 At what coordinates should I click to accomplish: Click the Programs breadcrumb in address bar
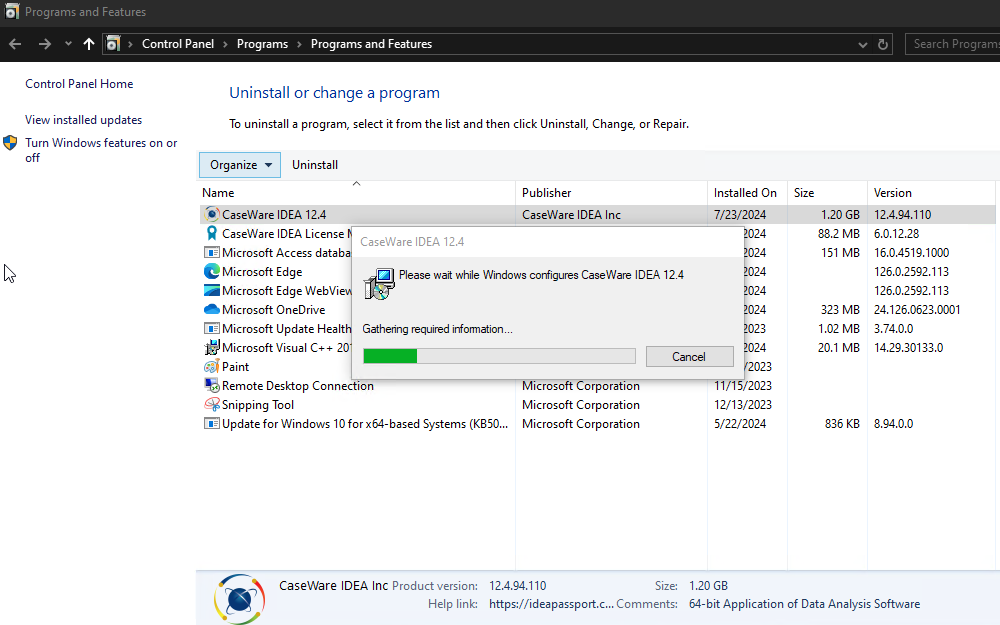[x=262, y=44]
